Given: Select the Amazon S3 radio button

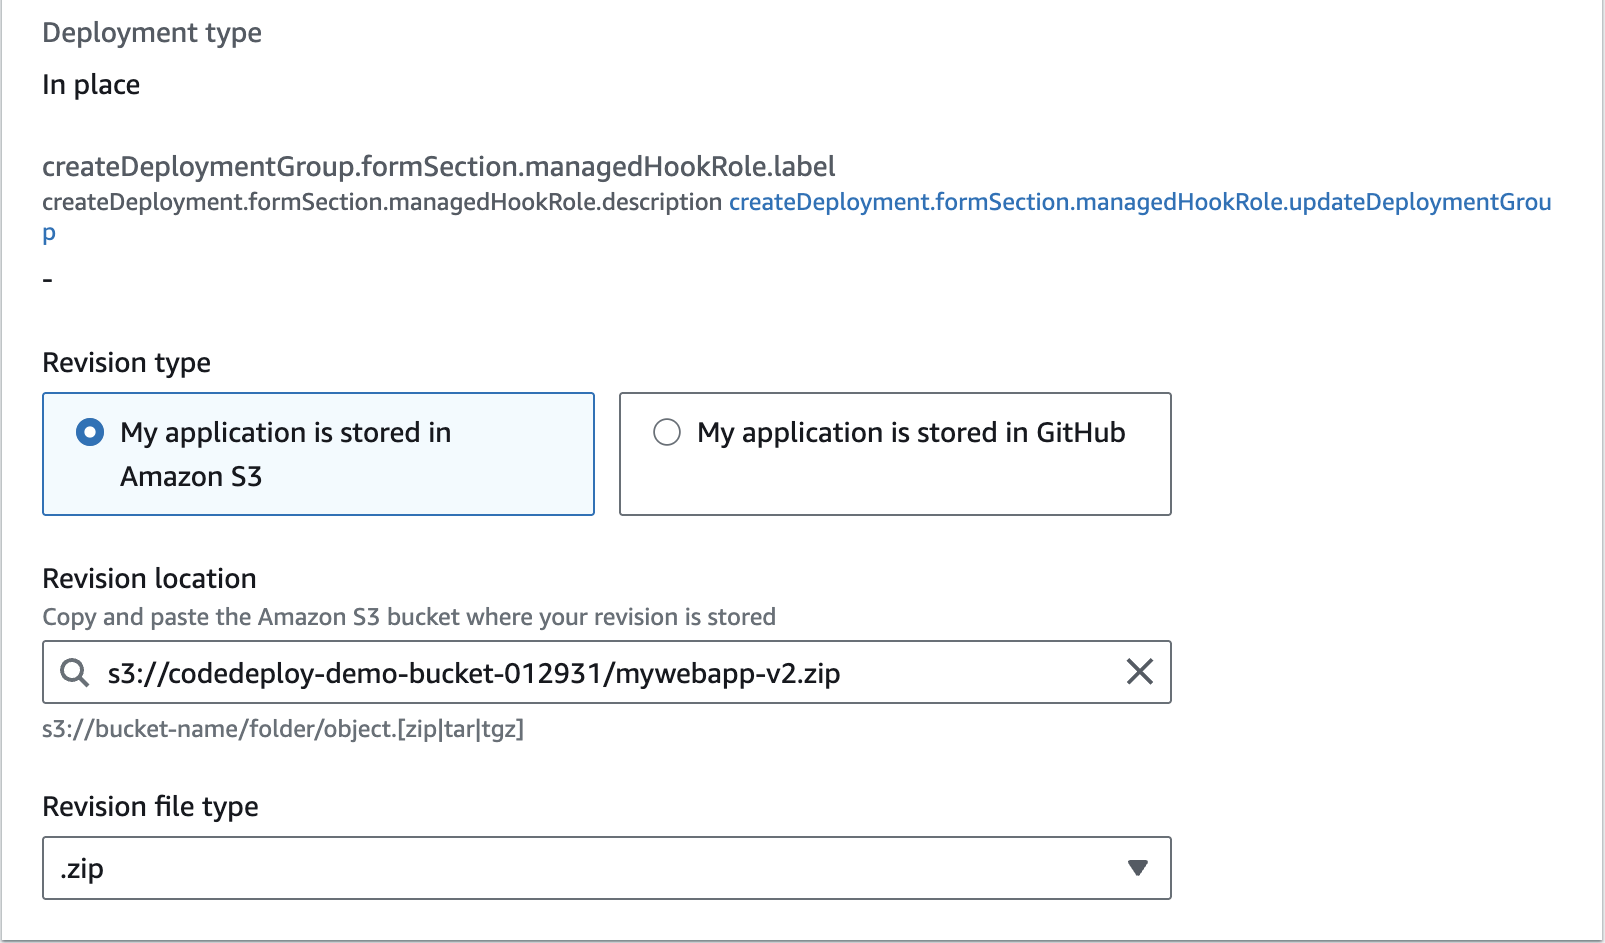Looking at the screenshot, I should click(90, 432).
